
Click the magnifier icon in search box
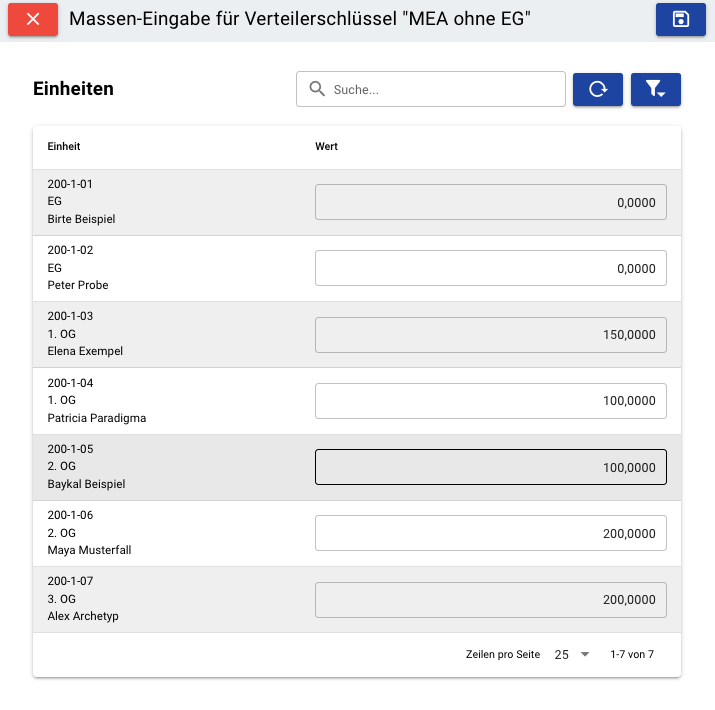coord(317,89)
